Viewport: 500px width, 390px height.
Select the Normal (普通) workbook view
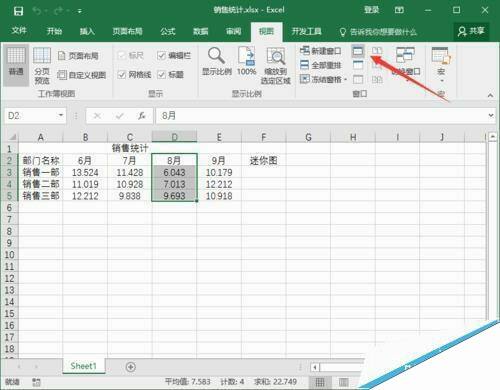pos(16,64)
